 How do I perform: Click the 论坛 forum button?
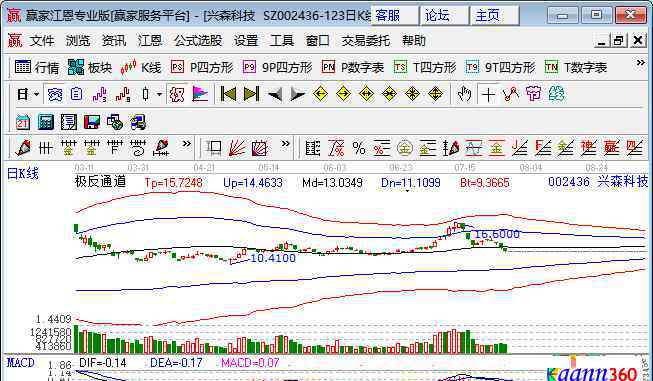[444, 16]
